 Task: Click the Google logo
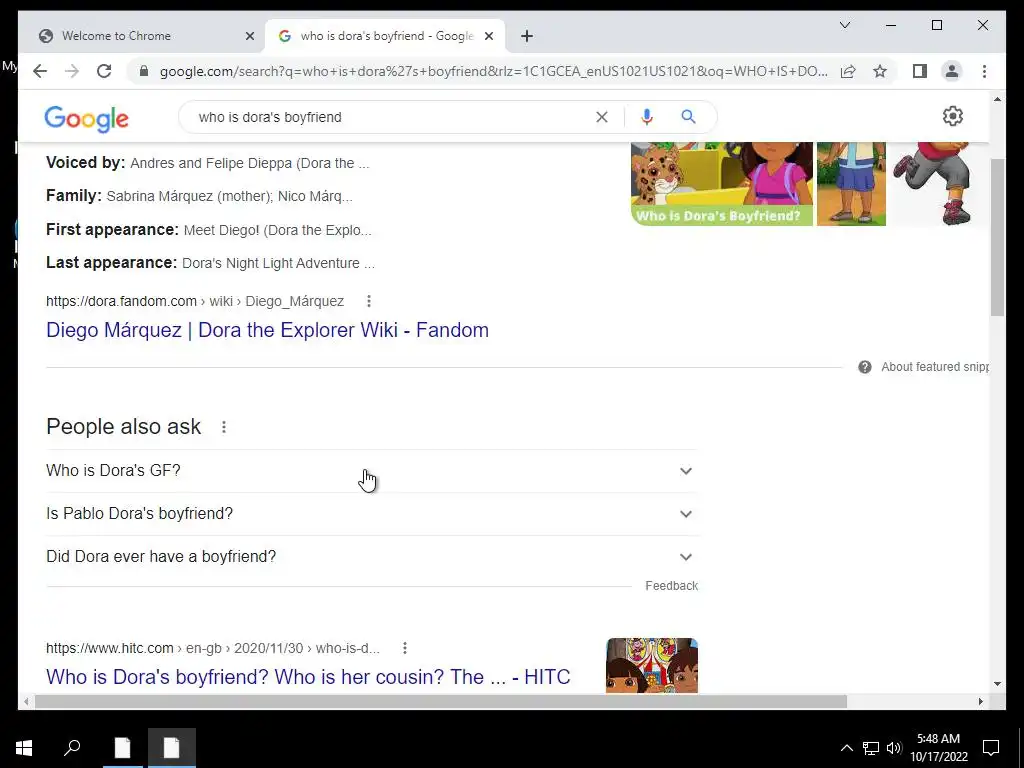coord(86,119)
